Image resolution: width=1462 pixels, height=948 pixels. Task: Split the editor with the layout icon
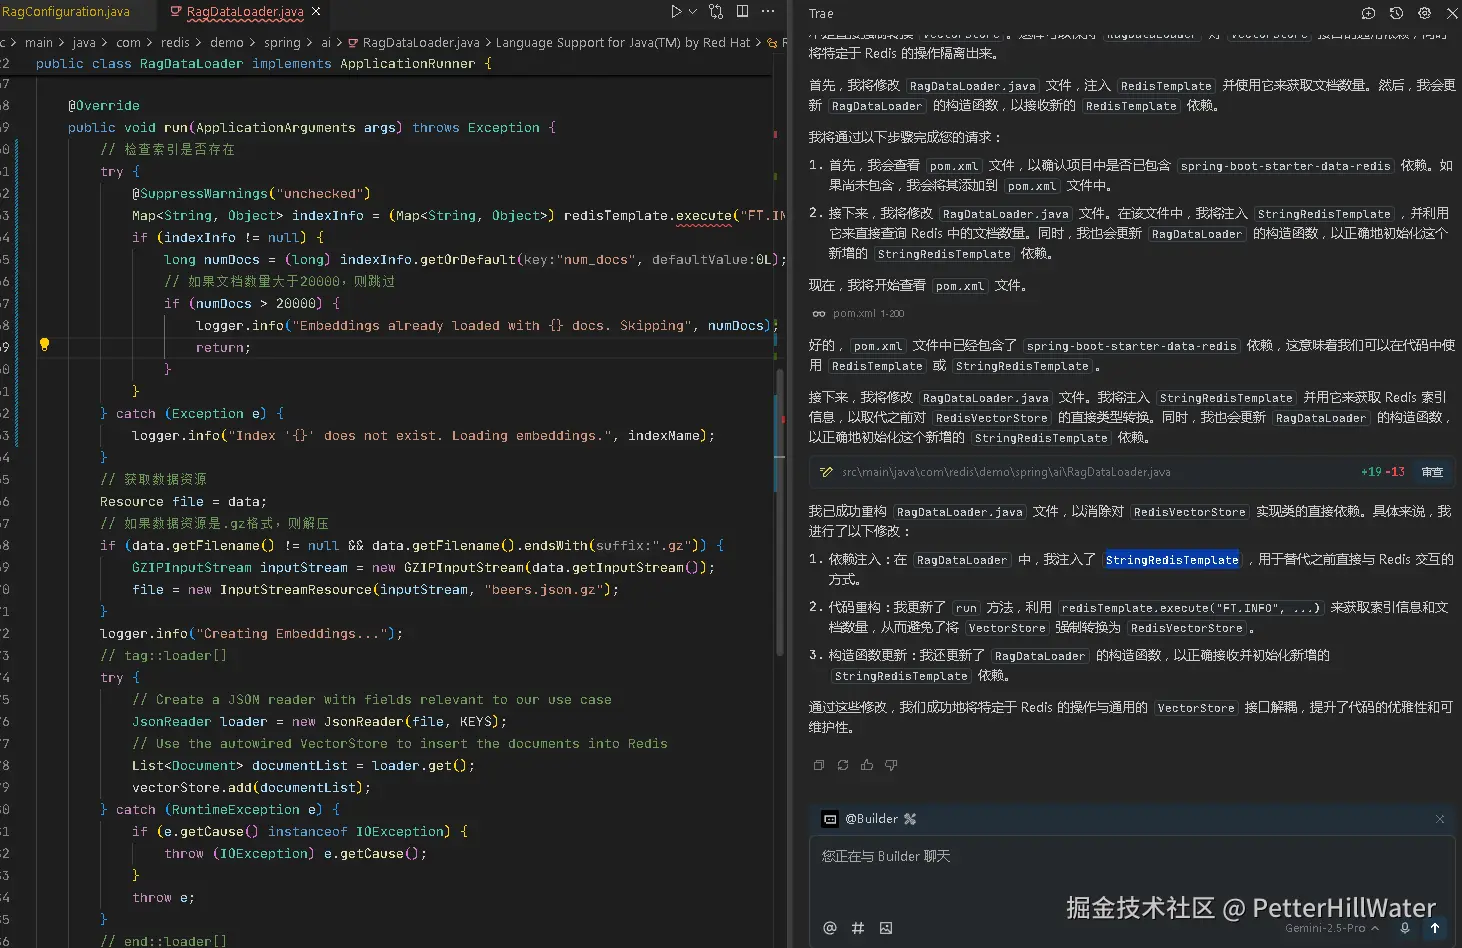pos(742,12)
